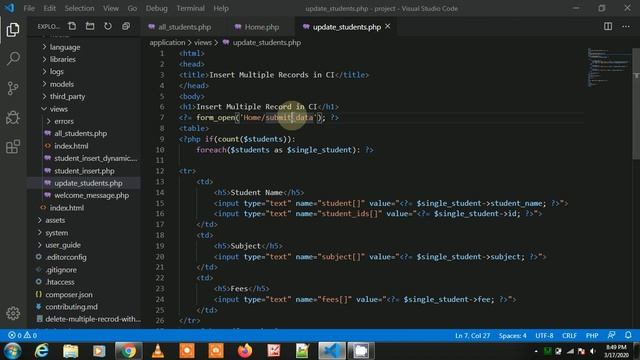Open the Debug view in activity bar
640x360 pixels.
coord(13,118)
